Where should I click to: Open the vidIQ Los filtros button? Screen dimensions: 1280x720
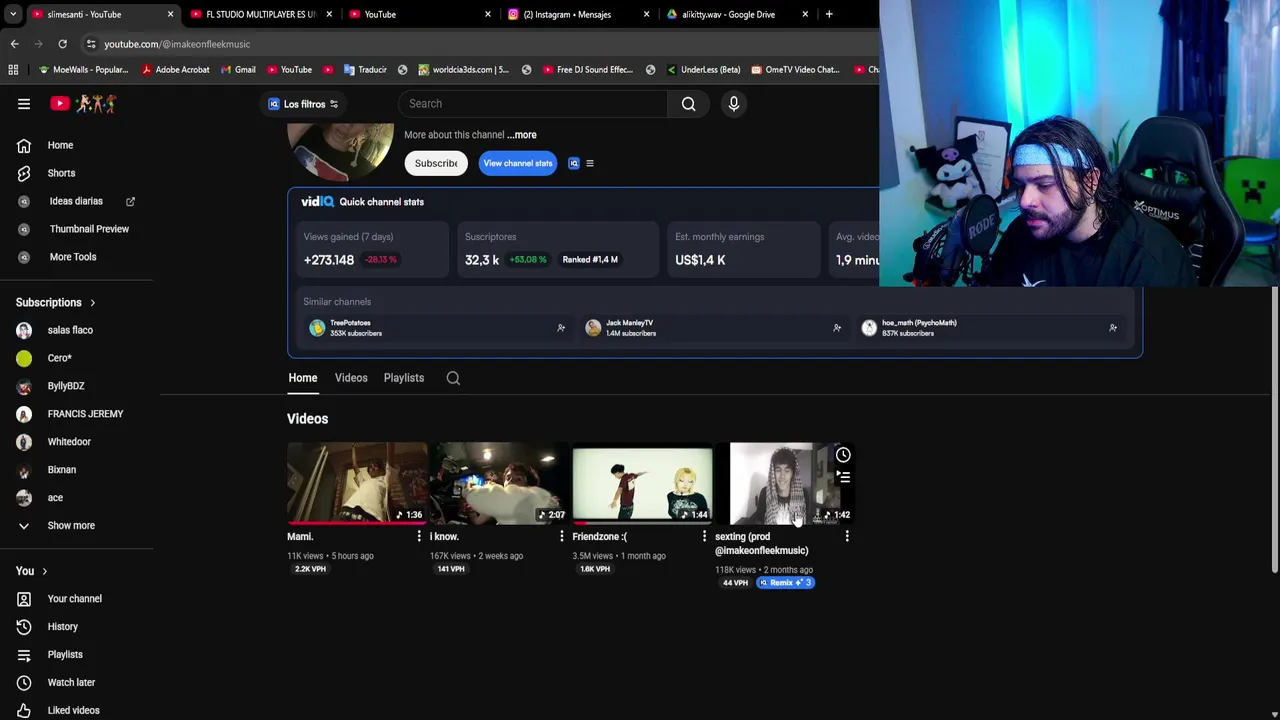[x=304, y=104]
